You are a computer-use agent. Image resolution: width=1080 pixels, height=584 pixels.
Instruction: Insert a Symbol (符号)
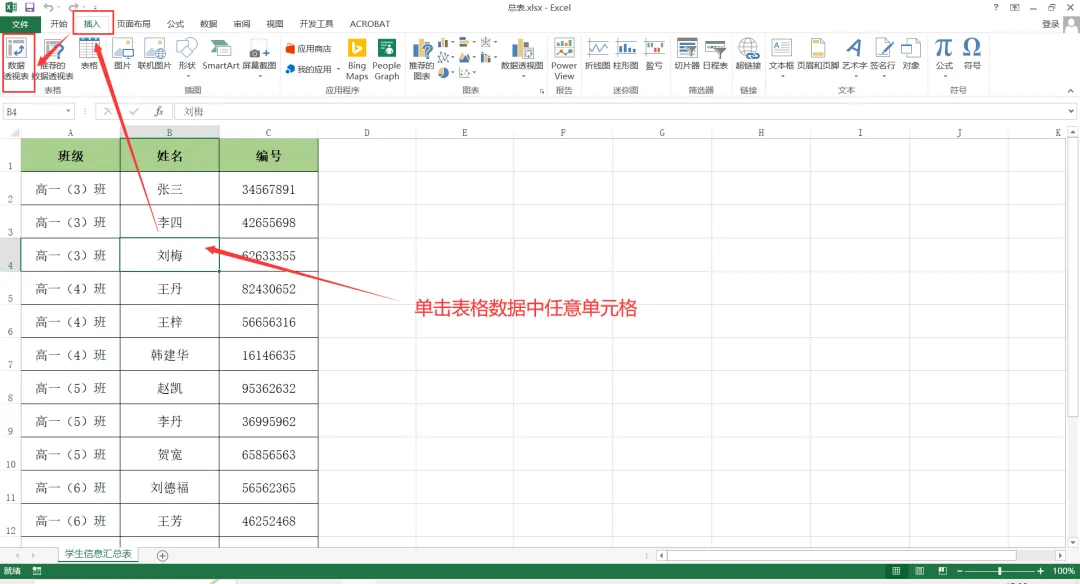[972, 54]
